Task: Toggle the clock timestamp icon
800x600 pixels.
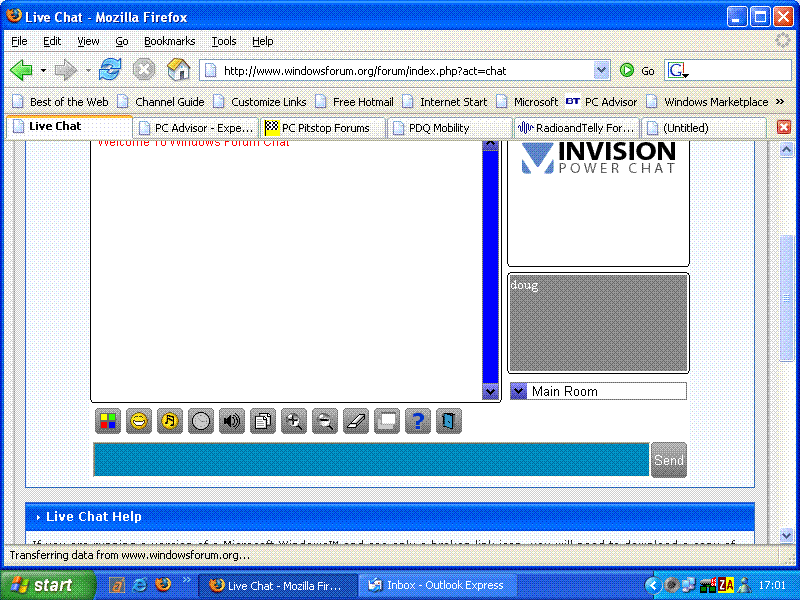Action: [x=201, y=421]
